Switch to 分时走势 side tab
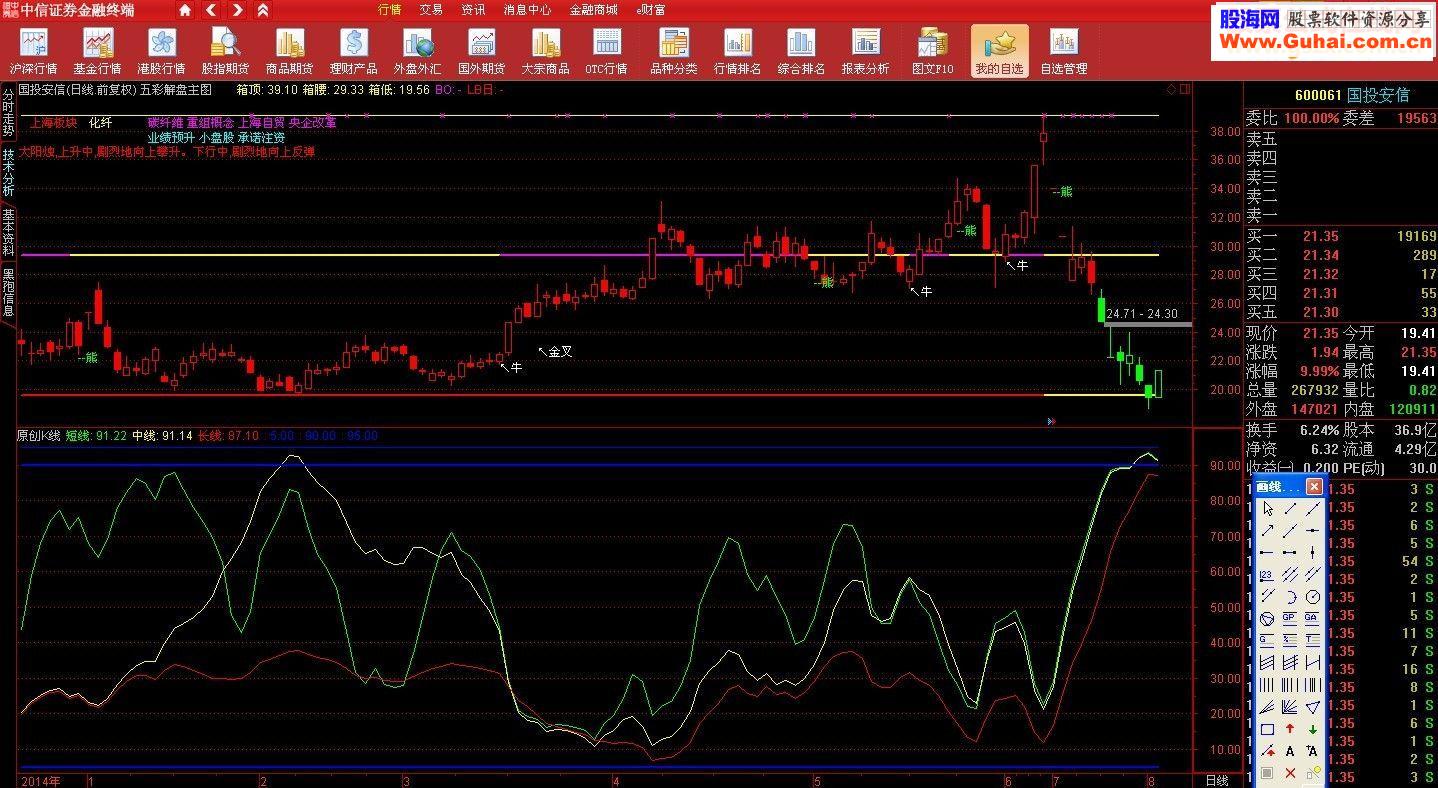This screenshot has width=1438, height=788. point(8,112)
